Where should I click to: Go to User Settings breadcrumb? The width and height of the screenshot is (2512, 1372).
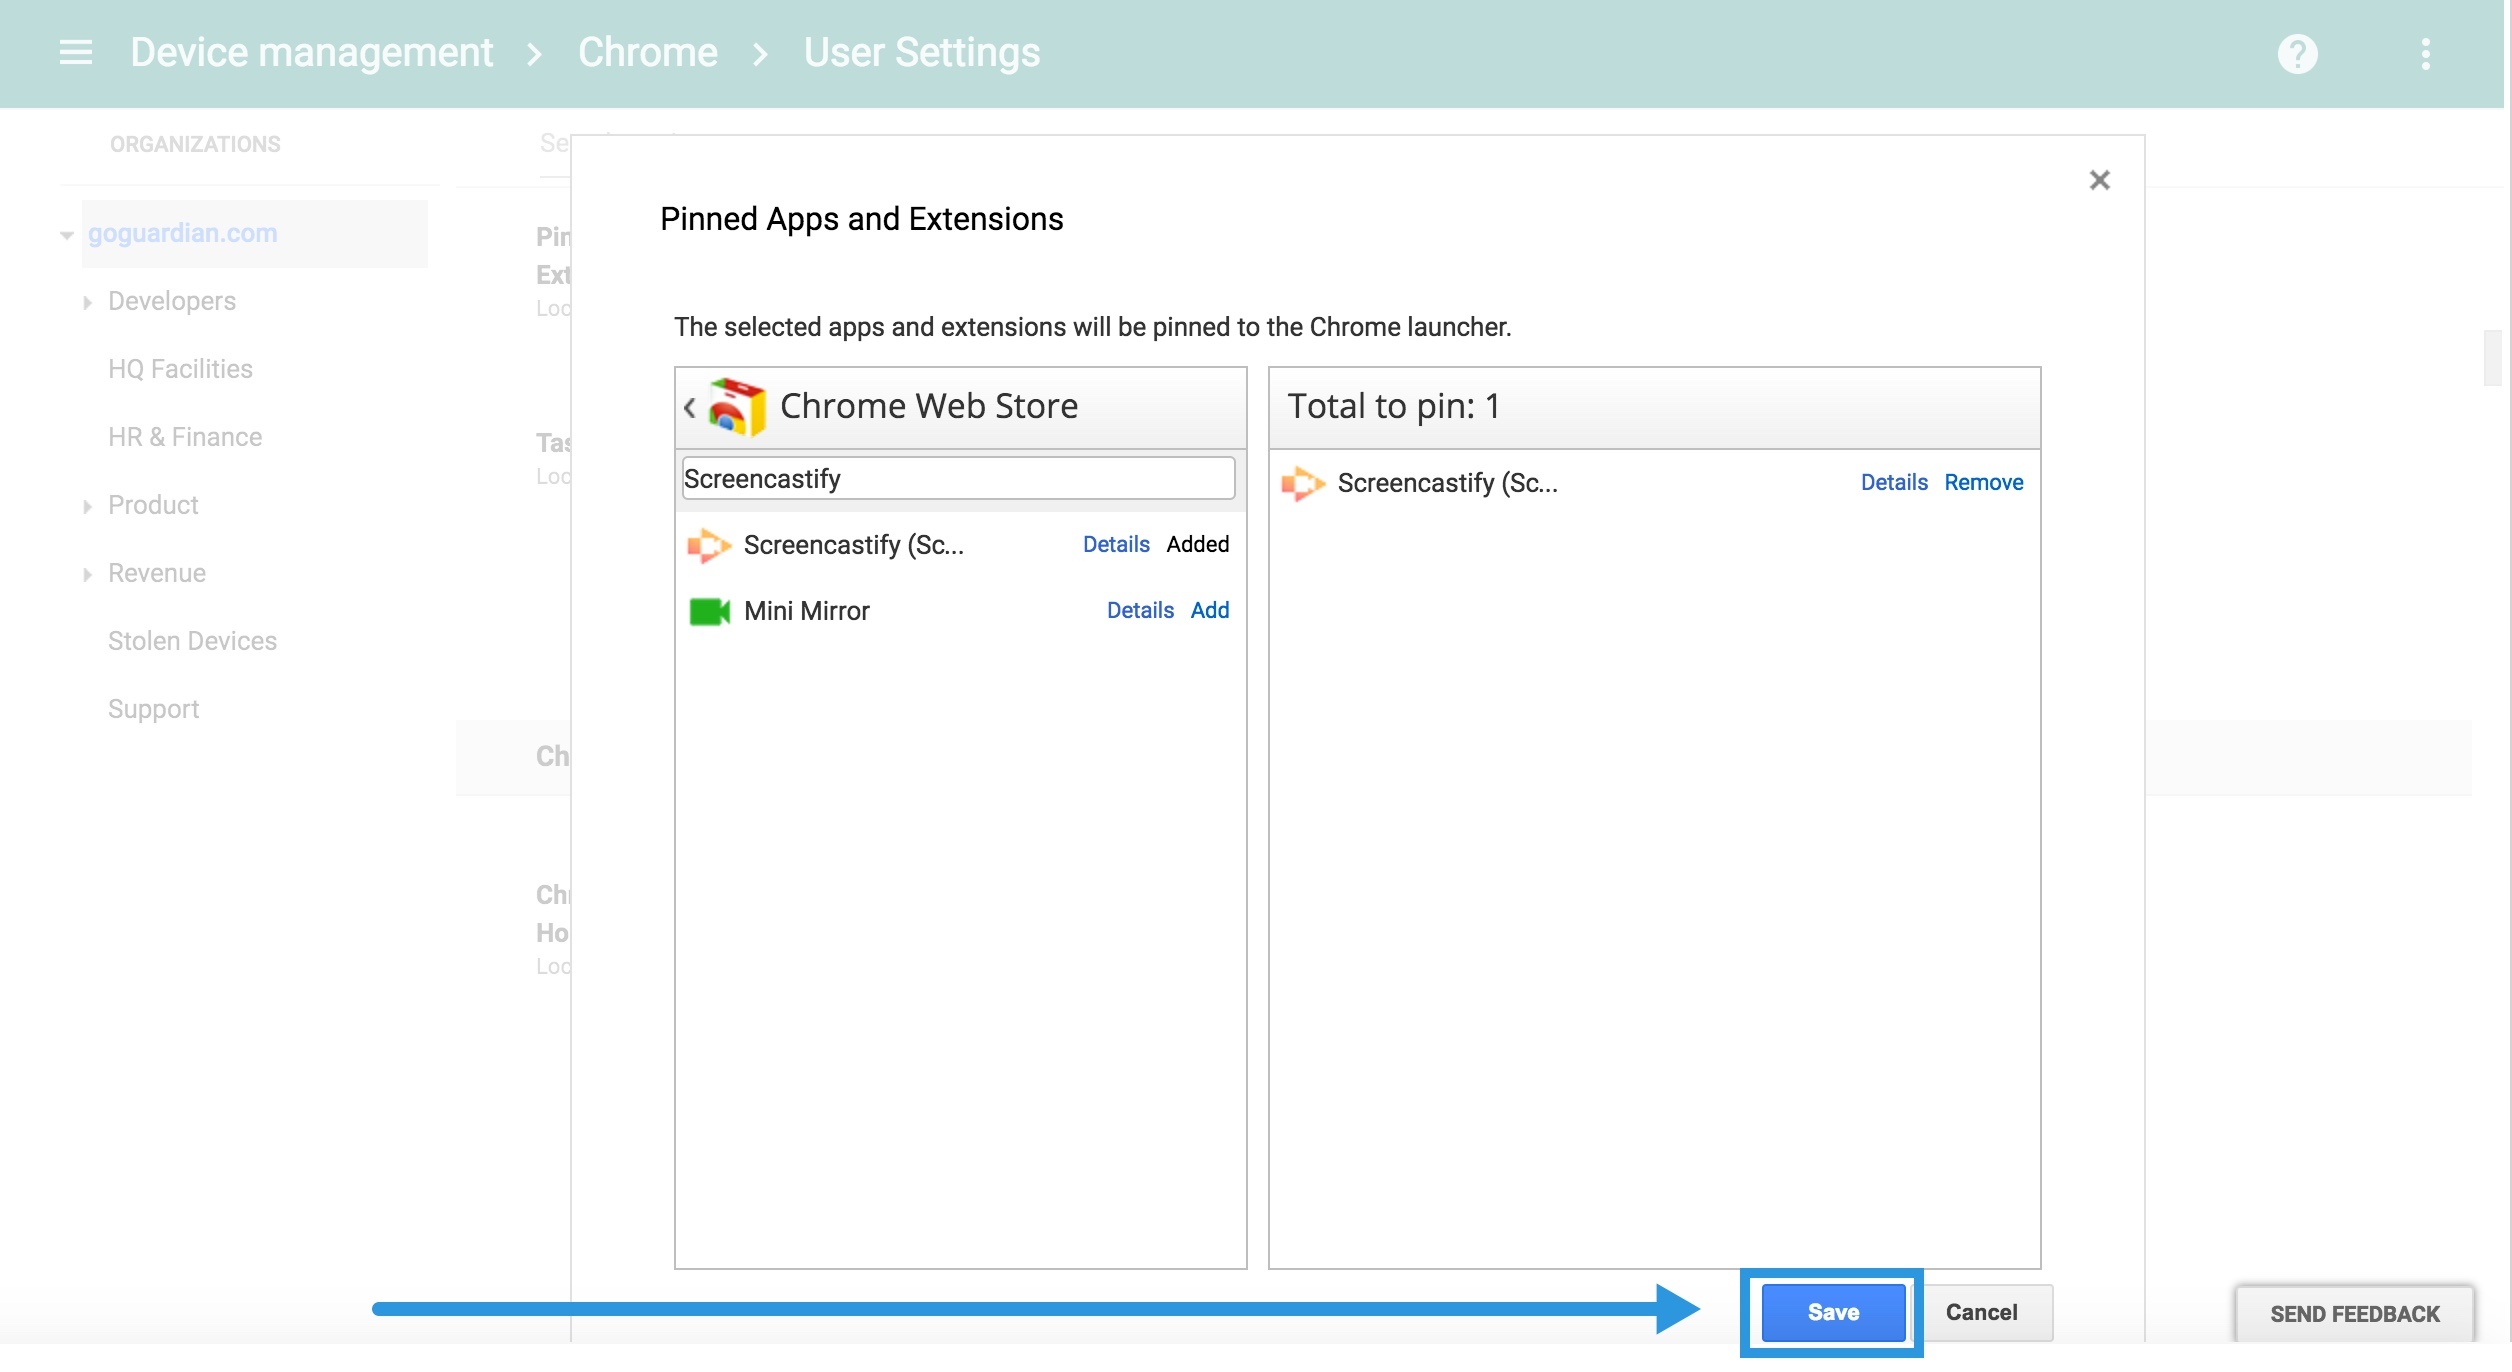(921, 52)
